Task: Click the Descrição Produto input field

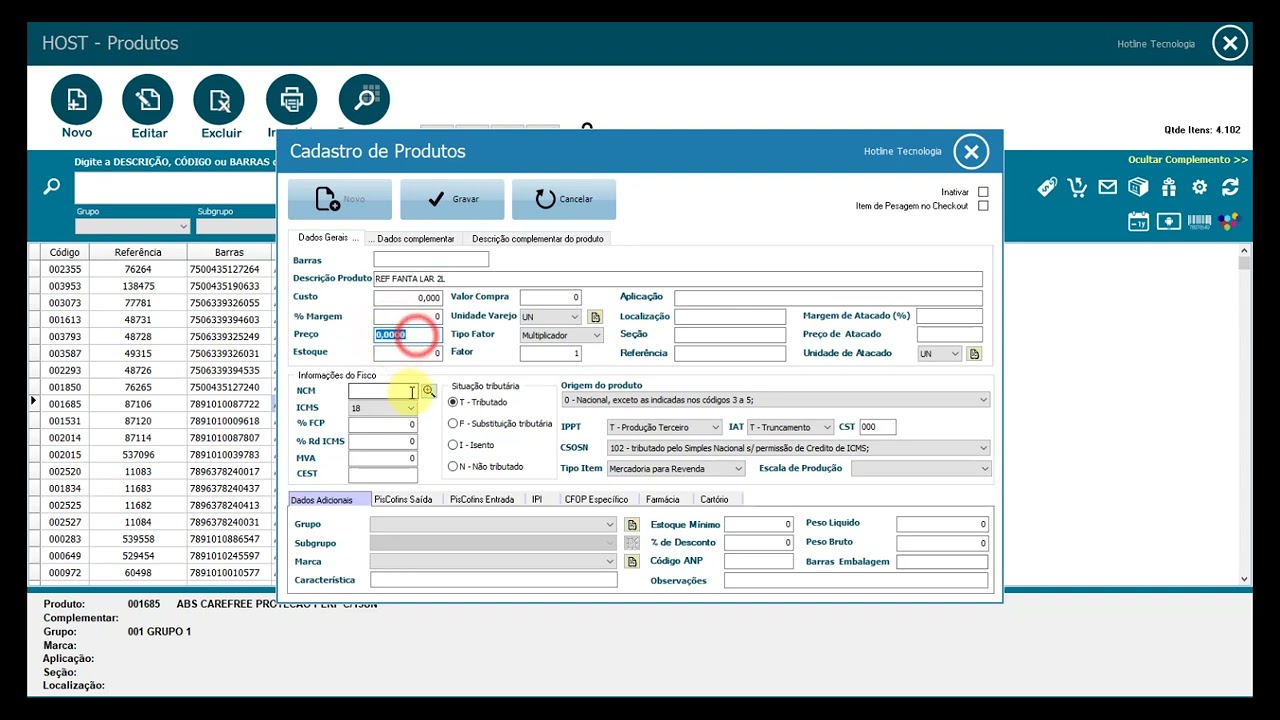Action: click(678, 279)
